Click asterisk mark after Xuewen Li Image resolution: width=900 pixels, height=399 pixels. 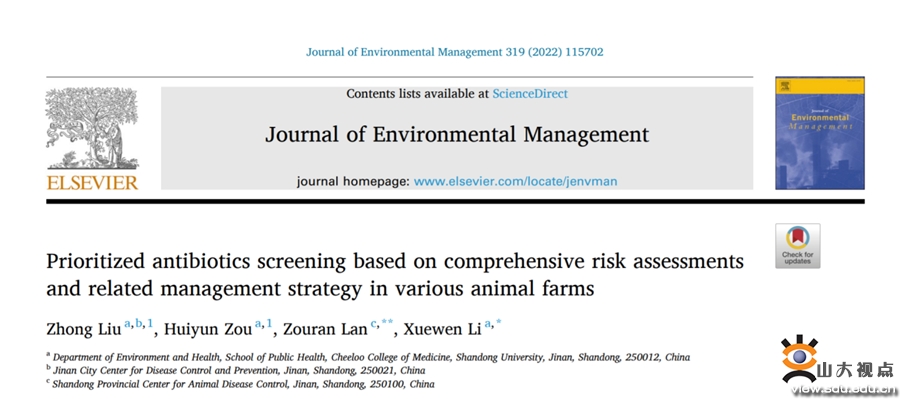pyautogui.click(x=499, y=323)
